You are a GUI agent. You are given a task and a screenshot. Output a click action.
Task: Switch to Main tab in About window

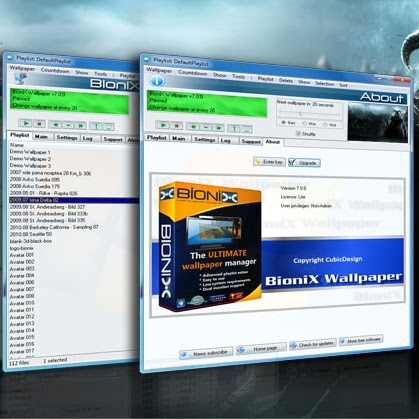click(x=179, y=138)
